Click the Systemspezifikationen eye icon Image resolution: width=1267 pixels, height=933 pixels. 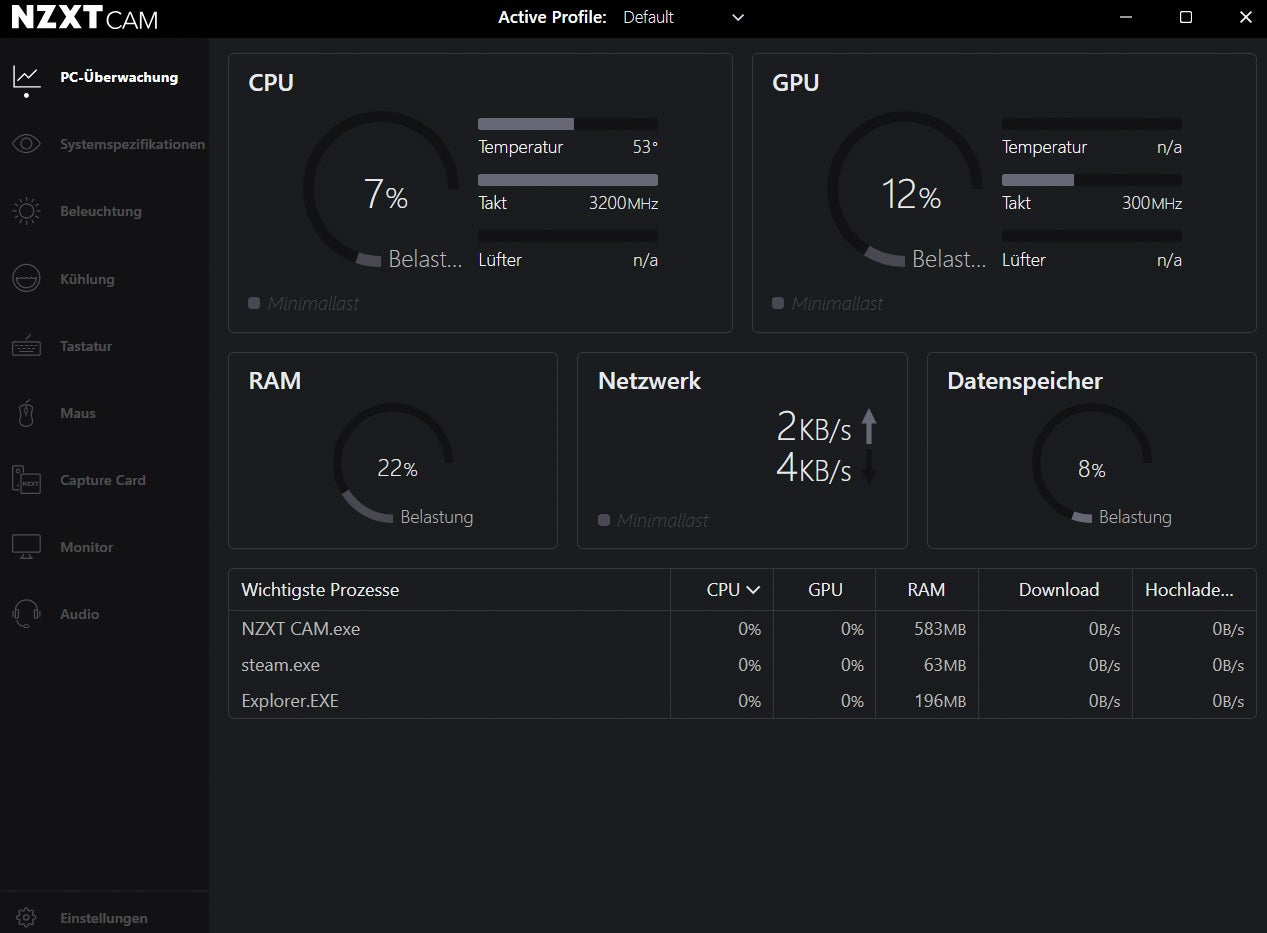click(26, 144)
